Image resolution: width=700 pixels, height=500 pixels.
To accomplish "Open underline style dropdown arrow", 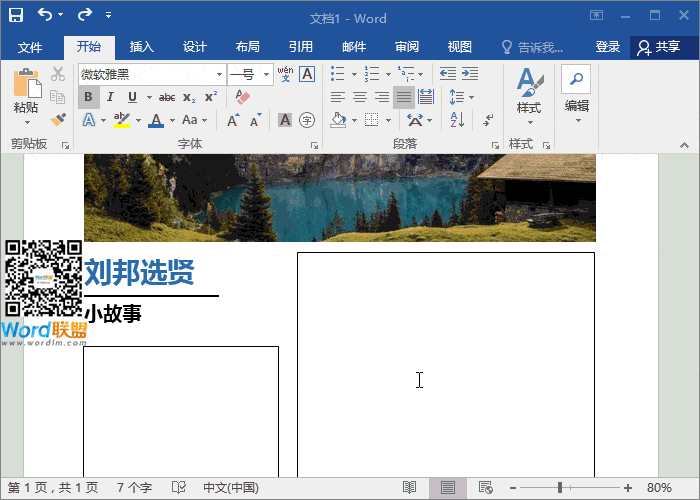I will pyautogui.click(x=149, y=97).
